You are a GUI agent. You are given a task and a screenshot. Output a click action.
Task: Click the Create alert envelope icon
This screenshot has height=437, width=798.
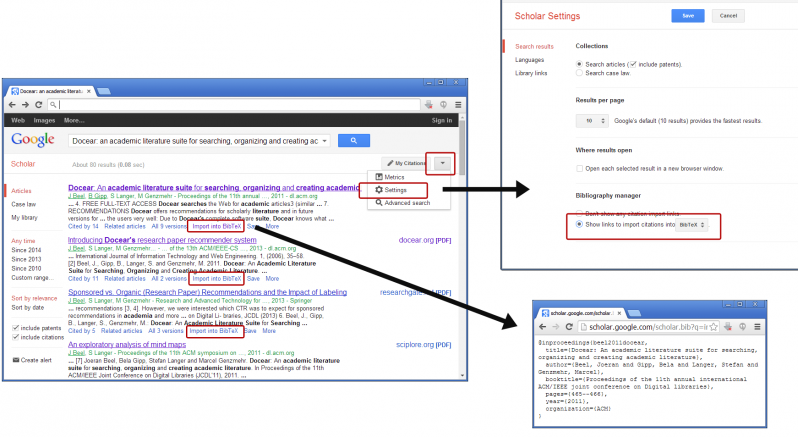pyautogui.click(x=16, y=360)
